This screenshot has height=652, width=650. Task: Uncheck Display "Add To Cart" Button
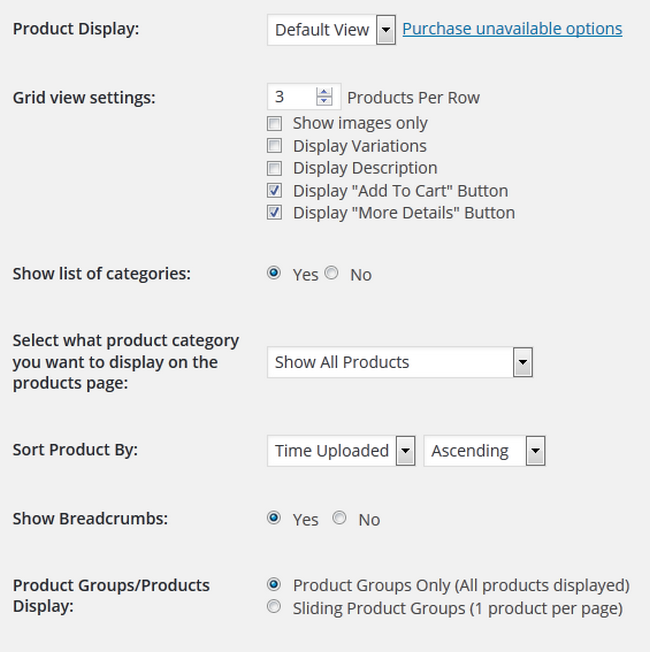point(274,190)
